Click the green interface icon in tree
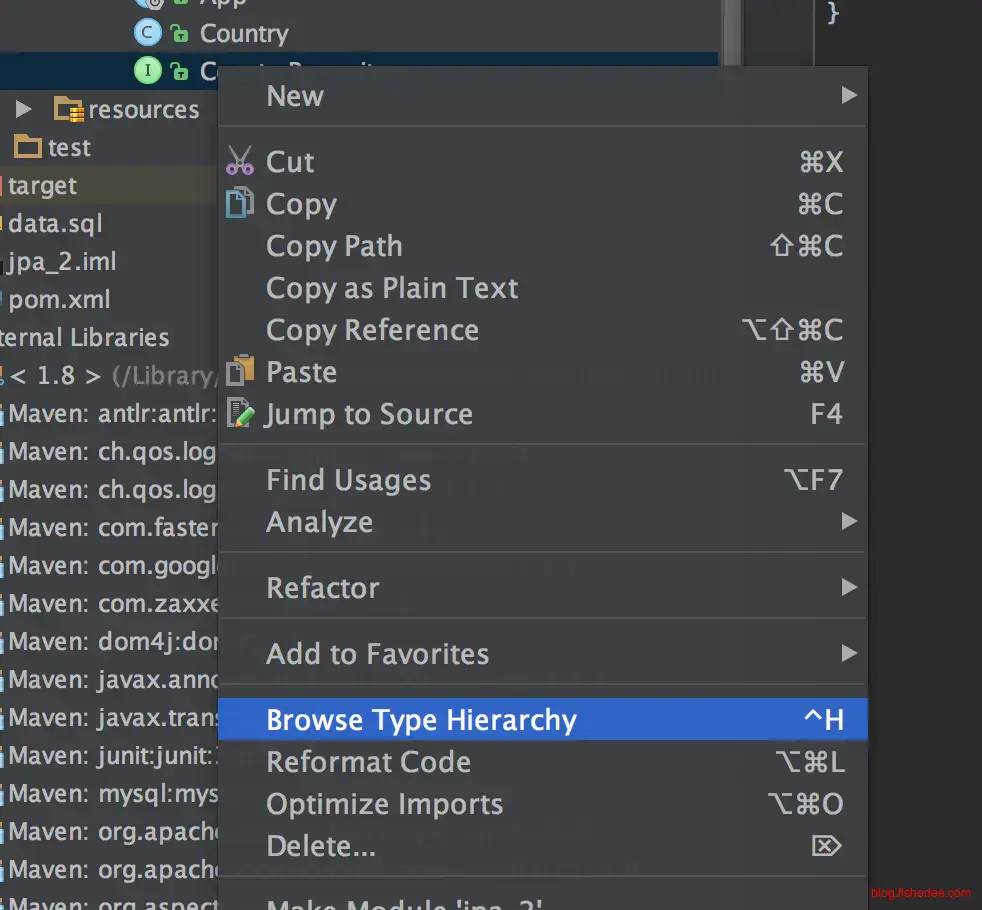 click(x=147, y=71)
